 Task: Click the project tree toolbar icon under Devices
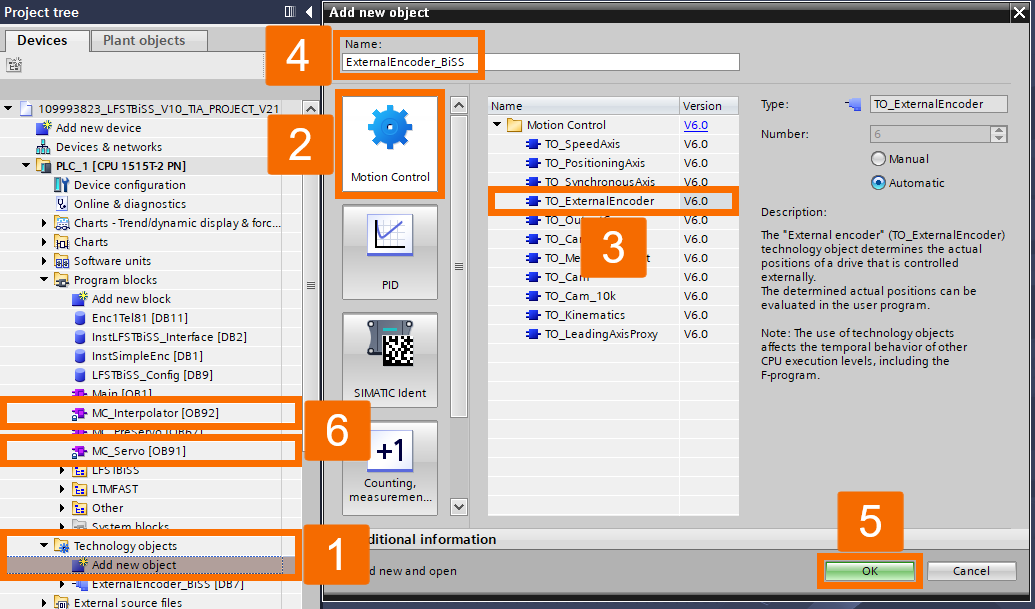click(x=14, y=64)
